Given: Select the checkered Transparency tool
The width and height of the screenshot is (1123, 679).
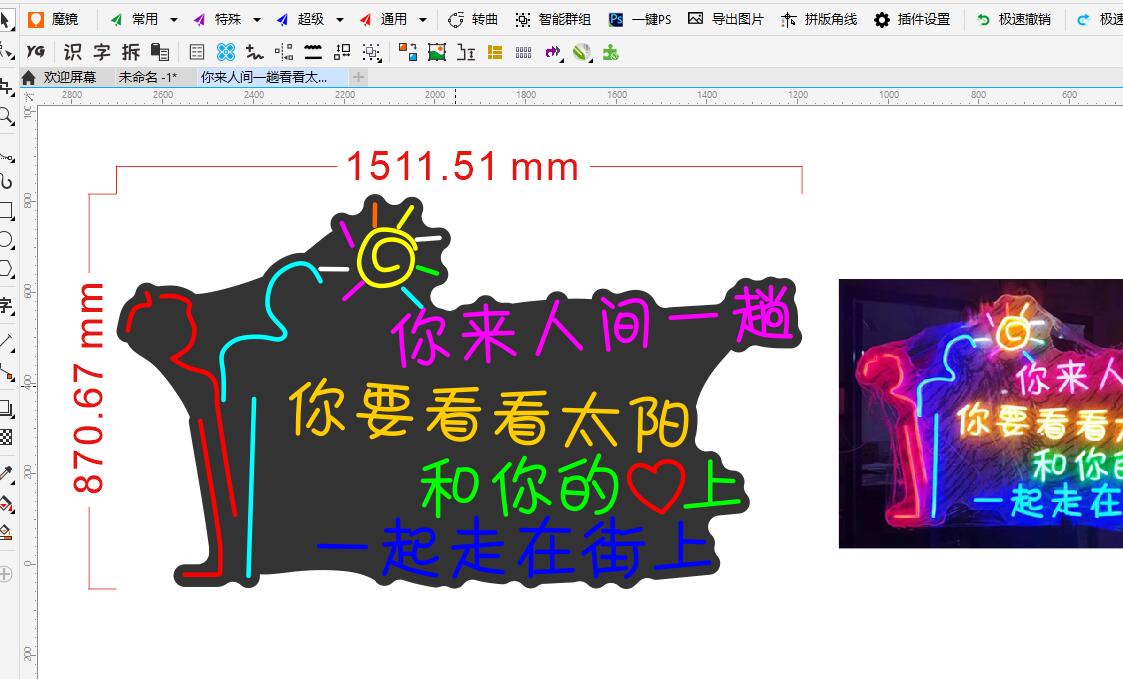Looking at the screenshot, I should (6, 437).
